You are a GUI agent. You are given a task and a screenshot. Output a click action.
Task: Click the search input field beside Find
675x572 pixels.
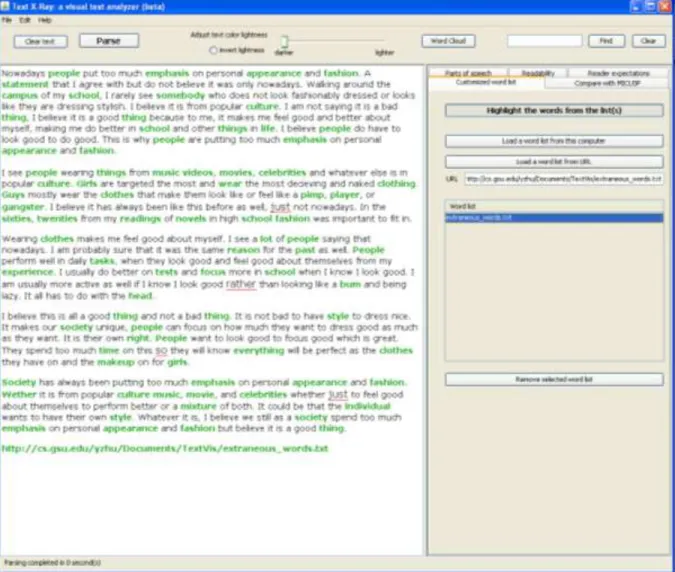545,41
